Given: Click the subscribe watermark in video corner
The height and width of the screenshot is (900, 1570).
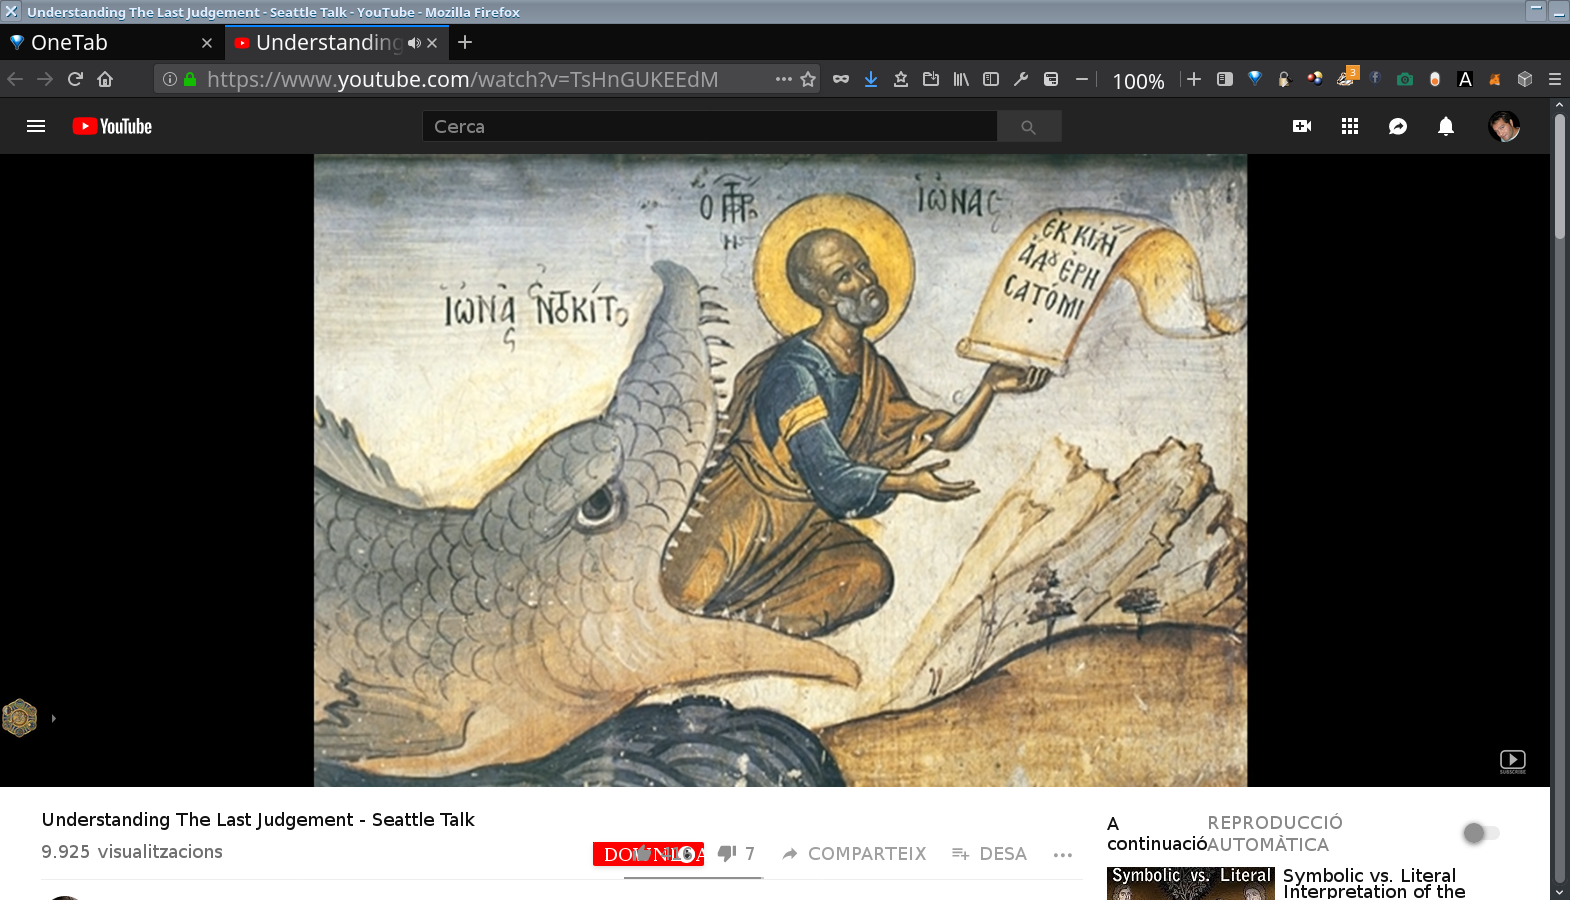Looking at the screenshot, I should click(x=1513, y=762).
